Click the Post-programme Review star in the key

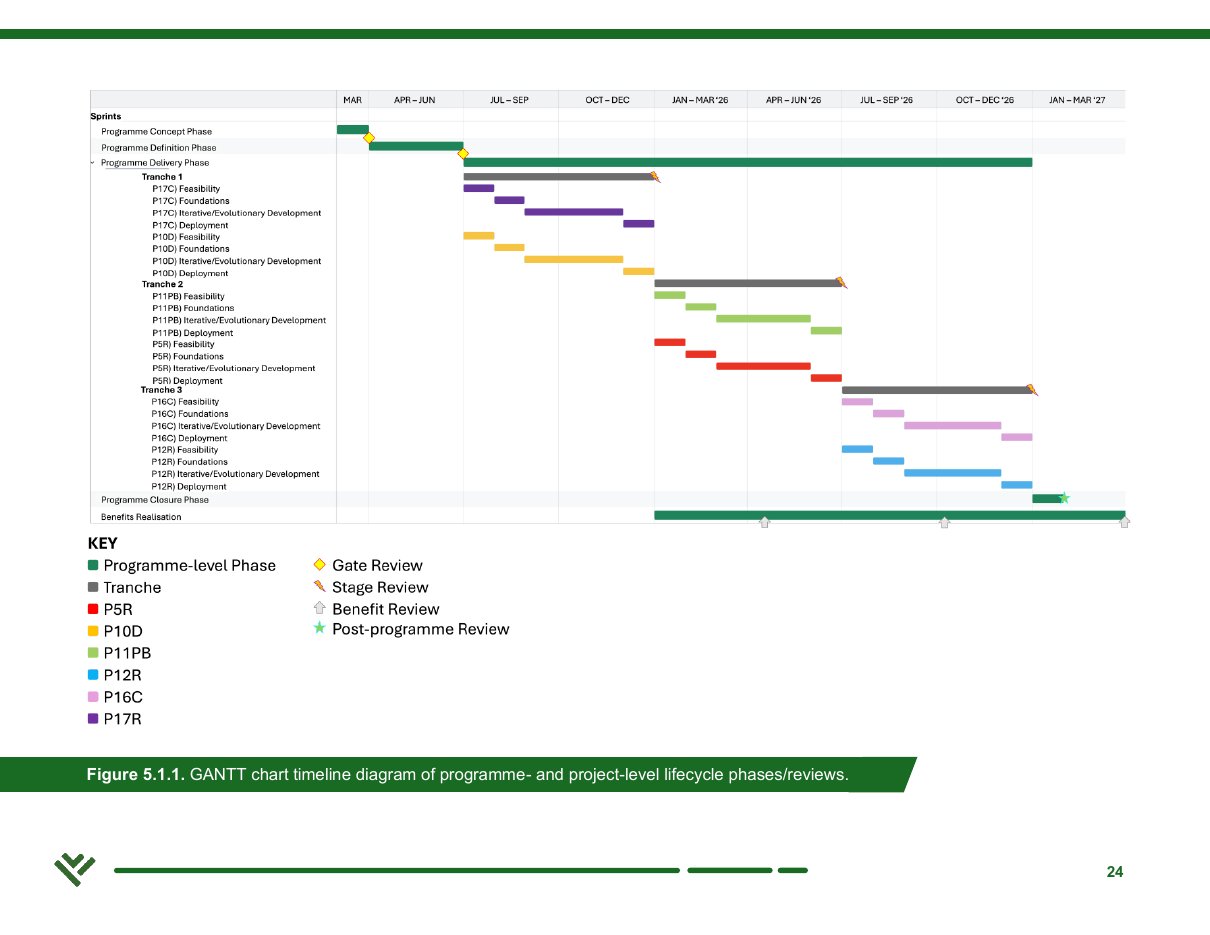[x=320, y=628]
